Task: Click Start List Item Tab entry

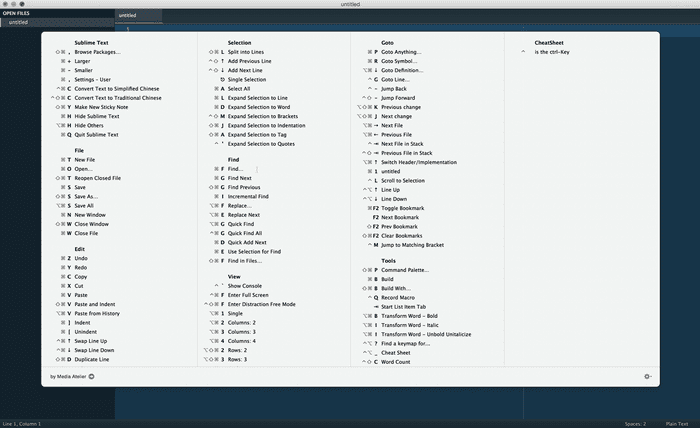Action: (x=404, y=307)
